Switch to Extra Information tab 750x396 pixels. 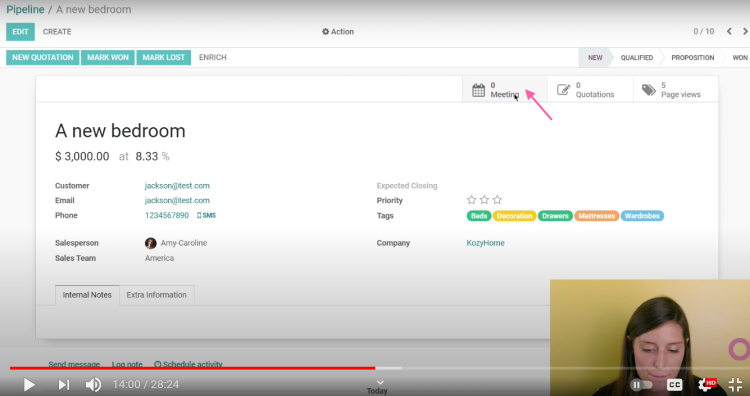[x=156, y=295]
